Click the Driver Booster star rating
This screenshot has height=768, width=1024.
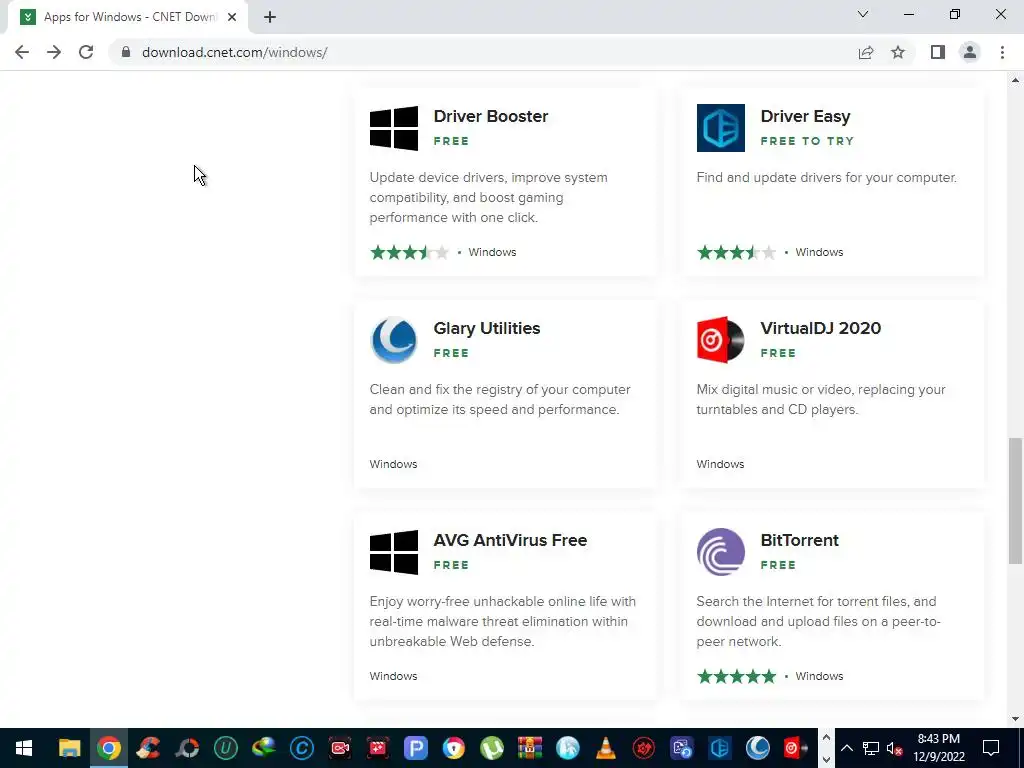[409, 252]
